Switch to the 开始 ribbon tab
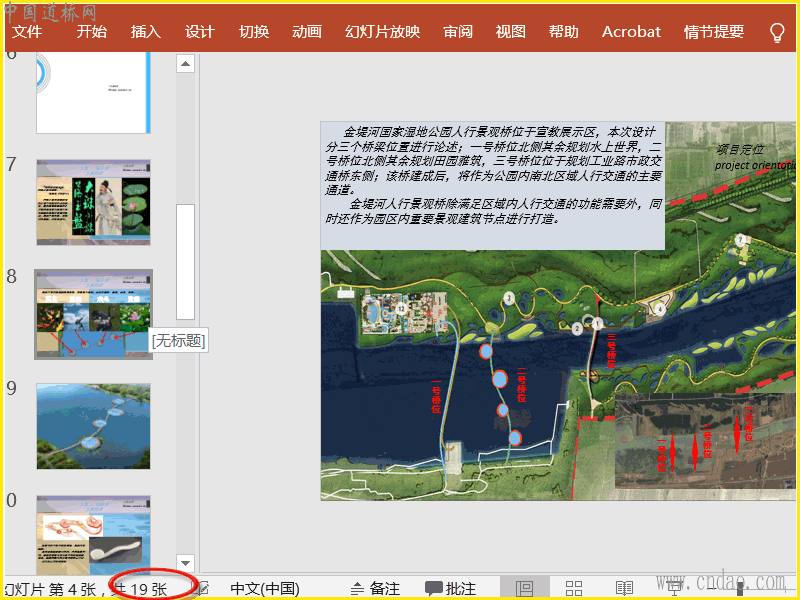This screenshot has height=600, width=800. [92, 32]
